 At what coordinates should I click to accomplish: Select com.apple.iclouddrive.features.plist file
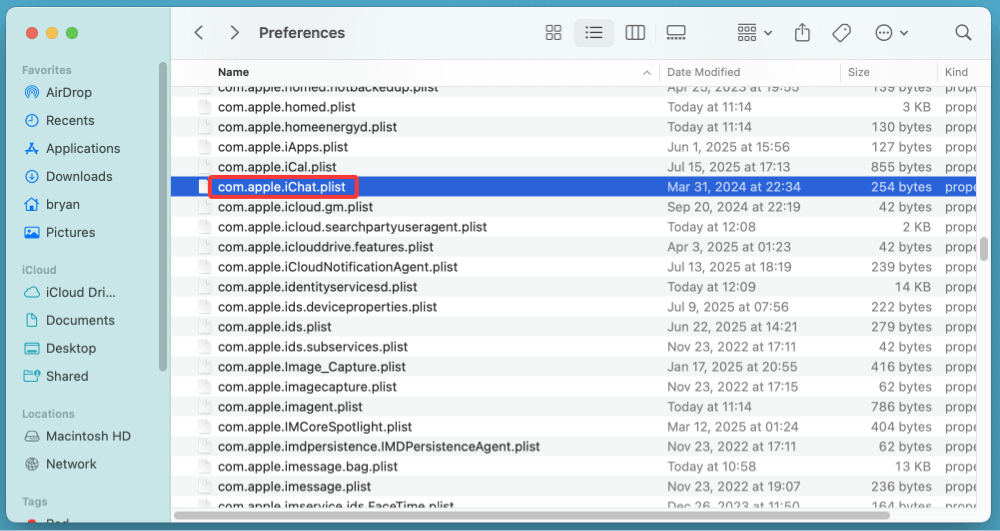click(x=325, y=247)
